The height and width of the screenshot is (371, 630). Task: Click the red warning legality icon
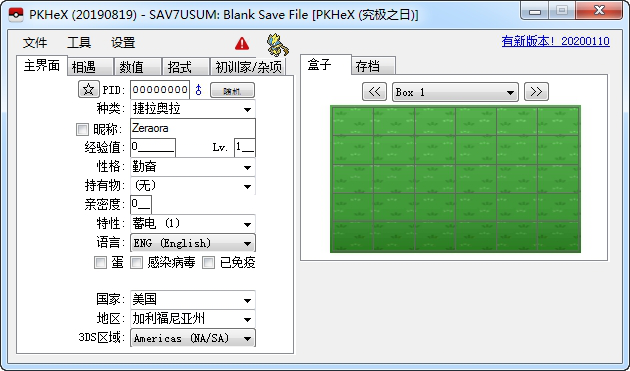tap(242, 43)
